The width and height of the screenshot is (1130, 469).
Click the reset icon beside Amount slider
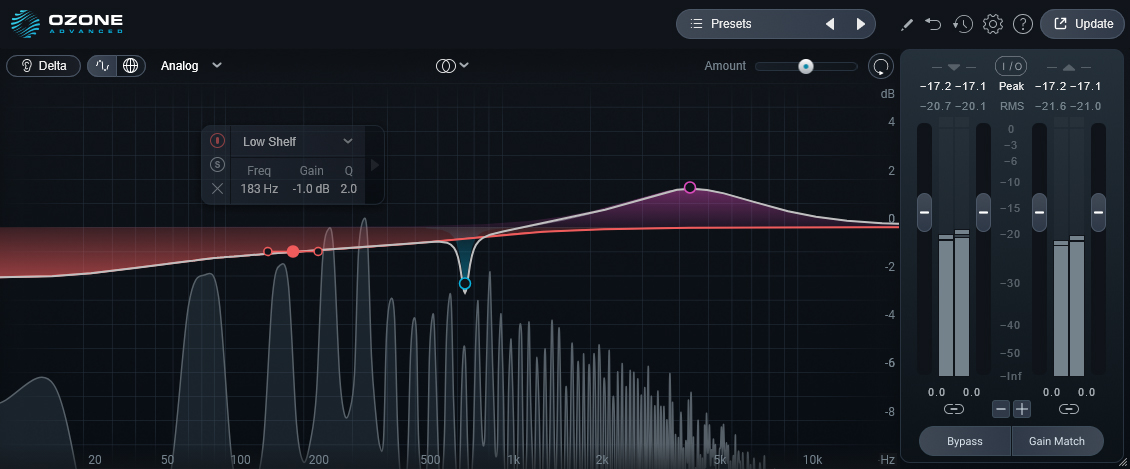(880, 66)
